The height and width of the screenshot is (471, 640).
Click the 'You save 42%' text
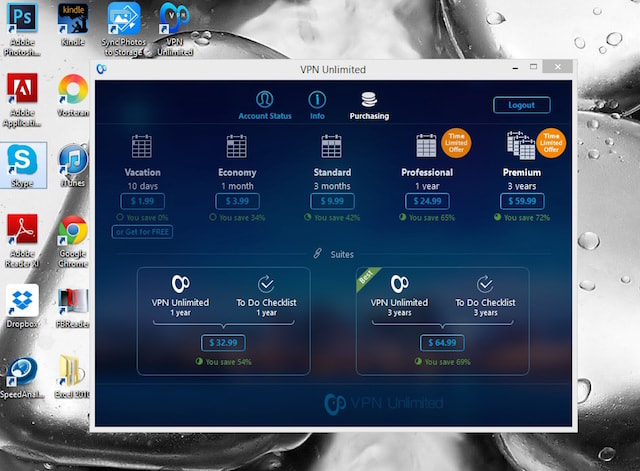pos(337,218)
